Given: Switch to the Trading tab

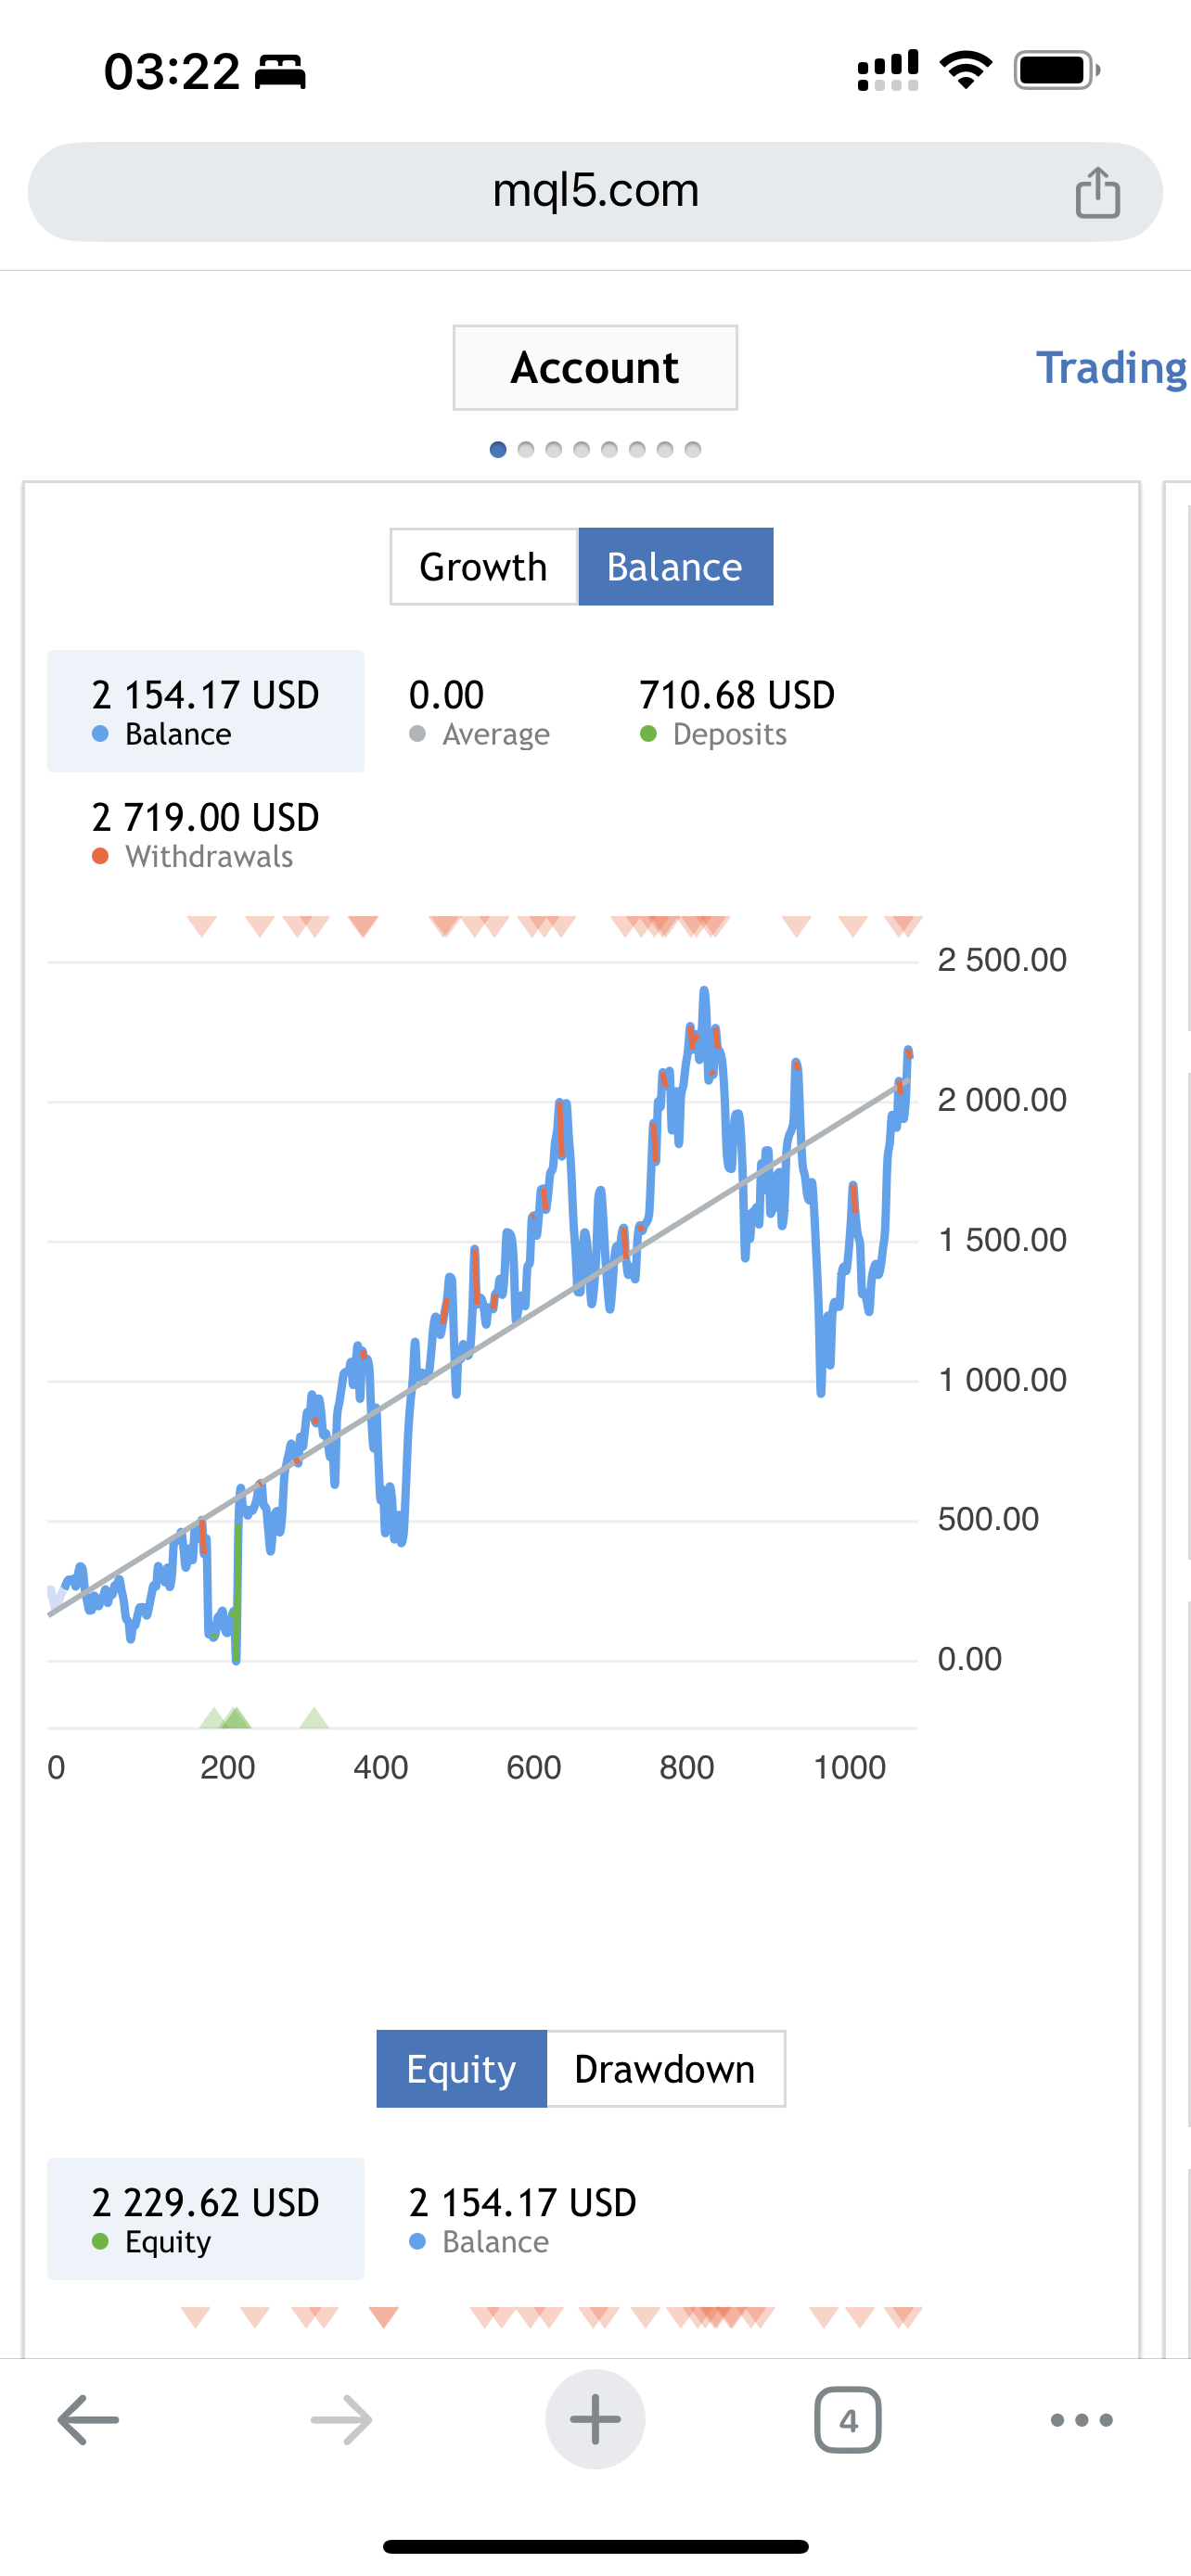Looking at the screenshot, I should pyautogui.click(x=1110, y=368).
